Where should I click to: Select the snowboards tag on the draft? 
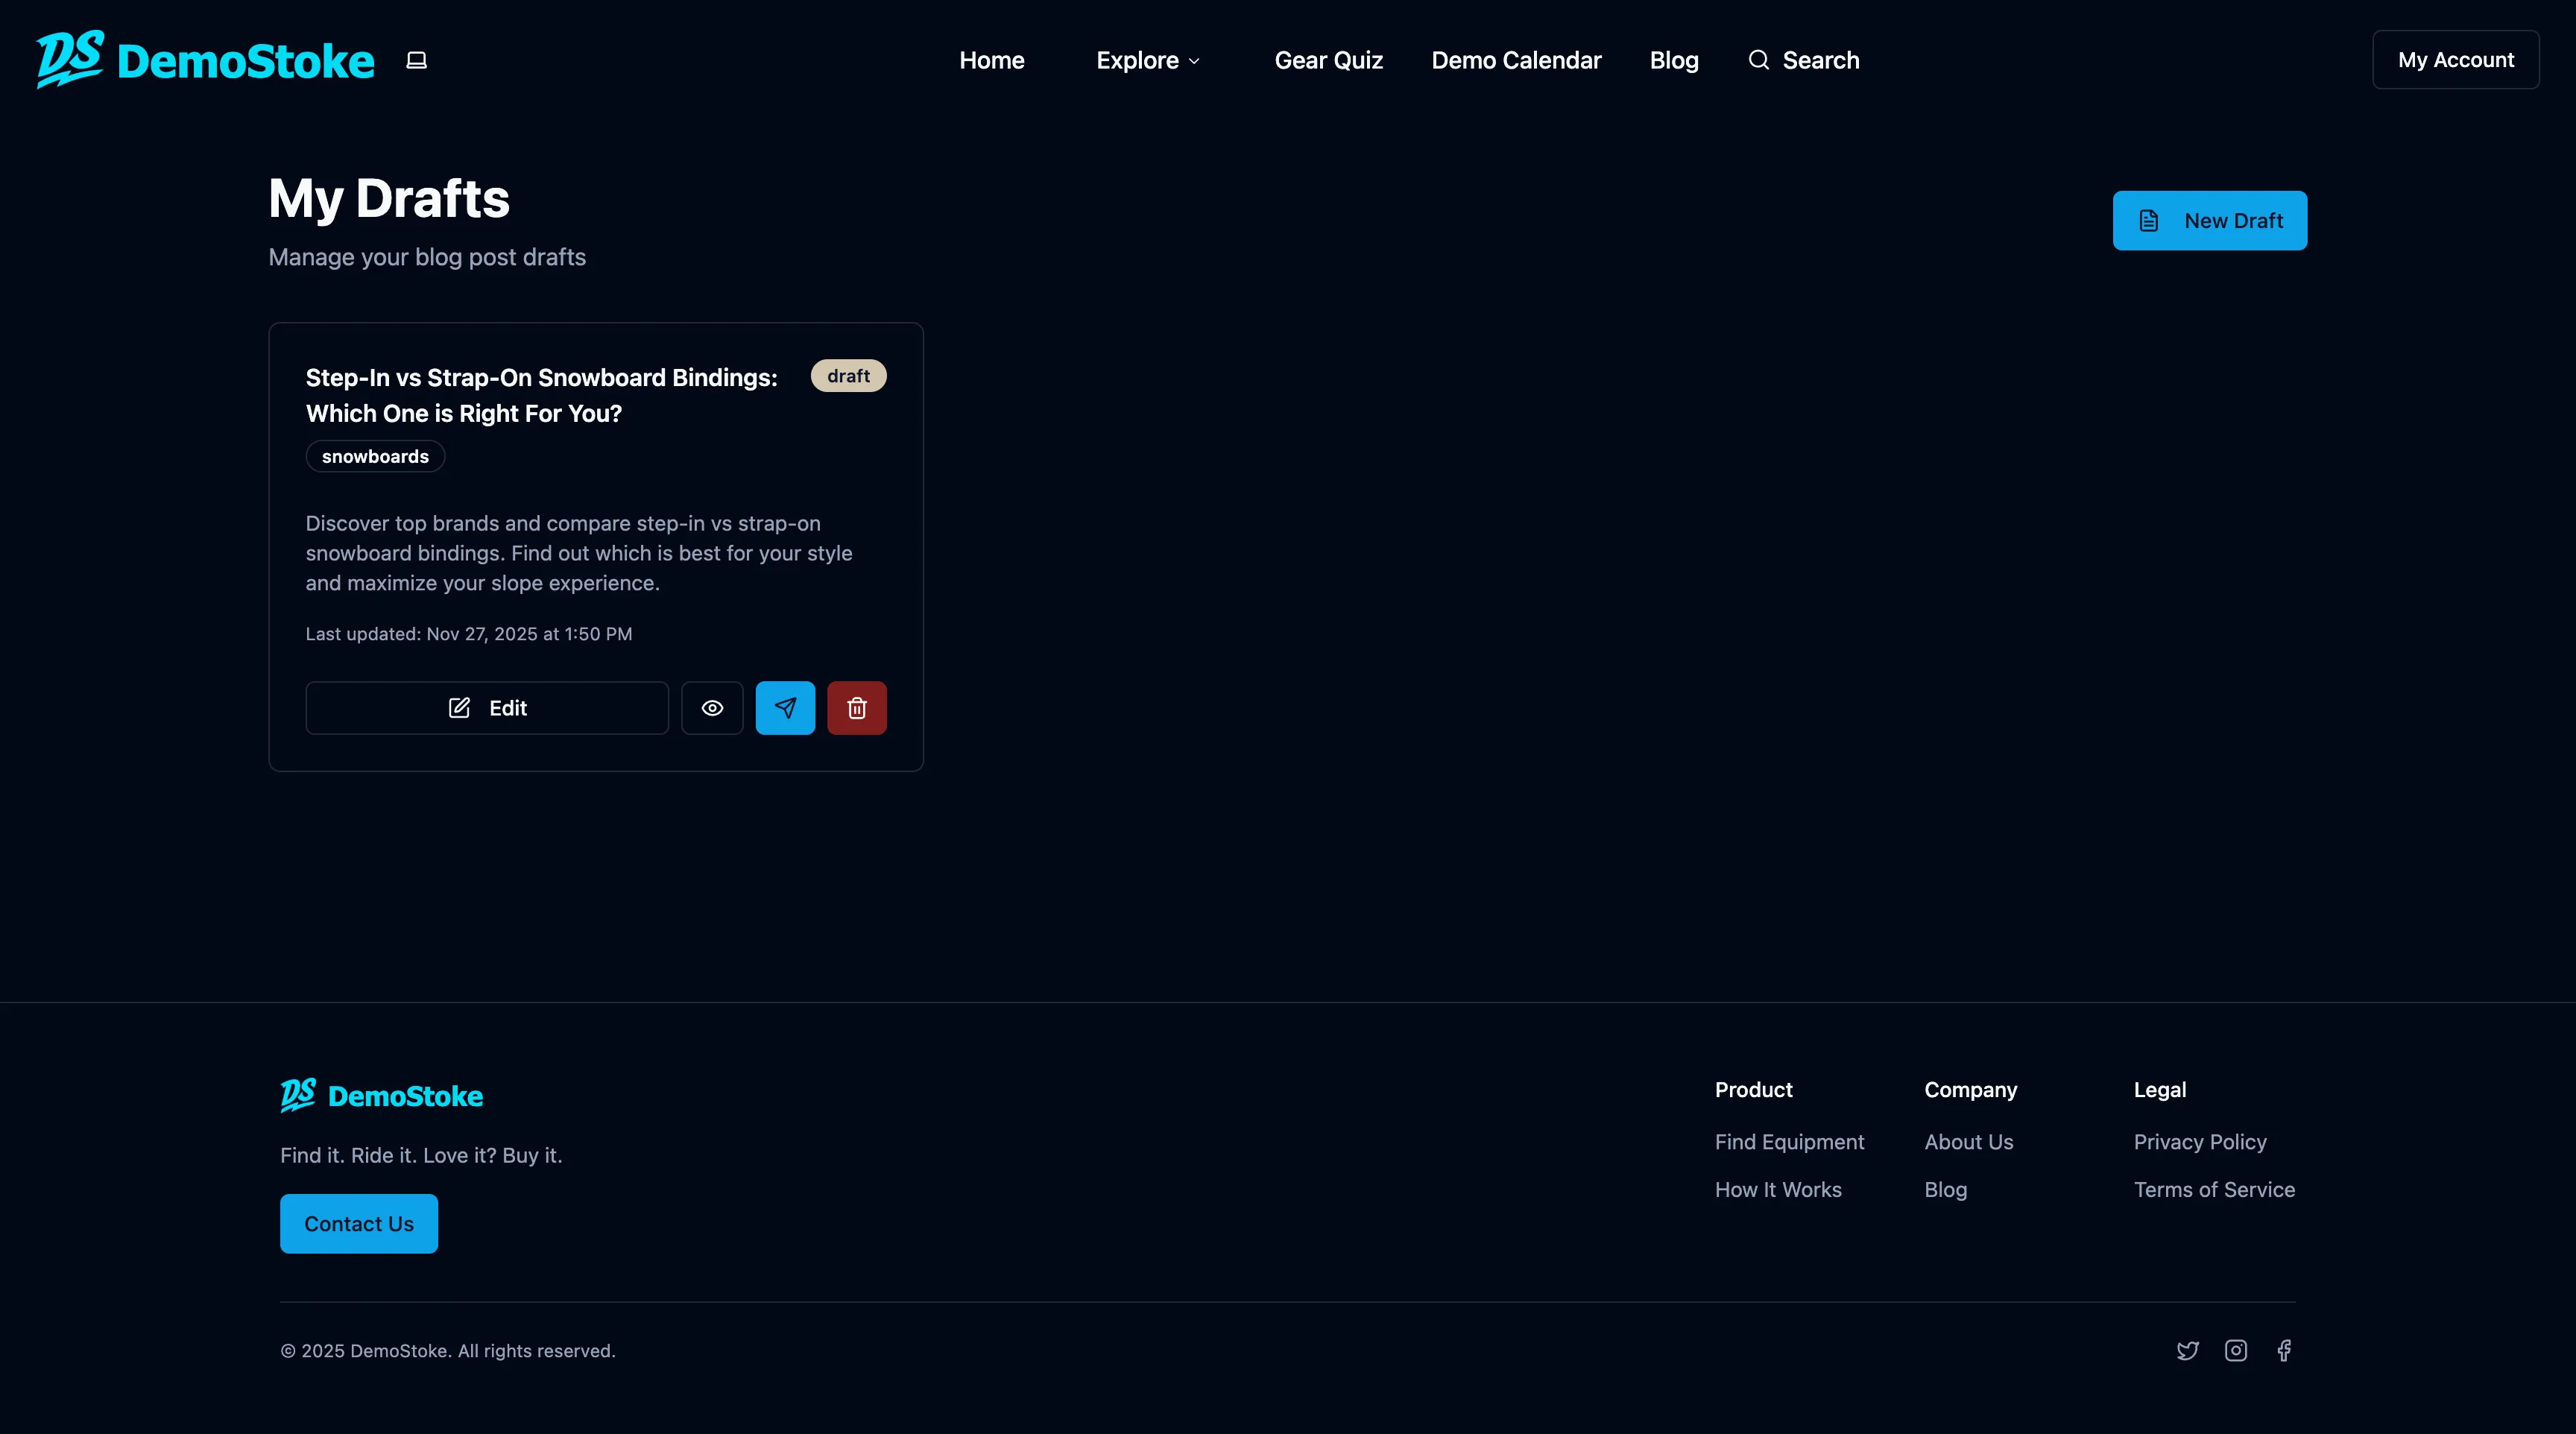[x=375, y=456]
